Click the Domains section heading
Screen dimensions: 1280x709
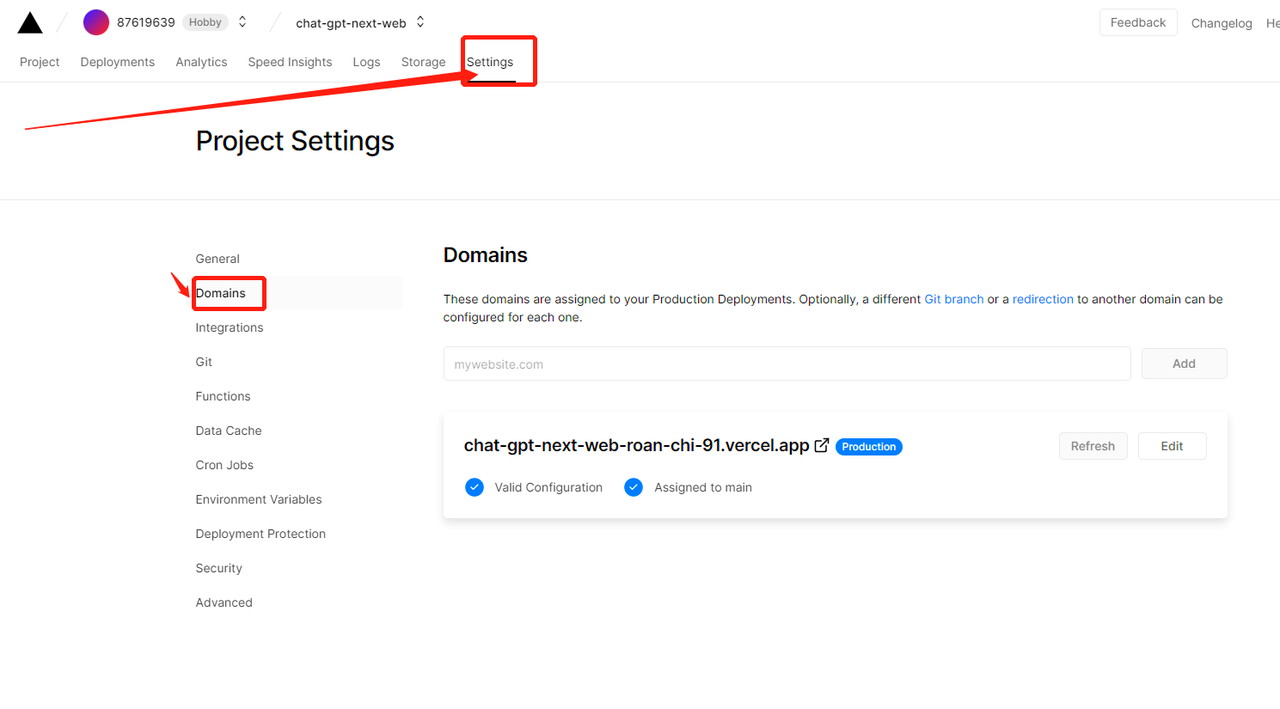tap(485, 255)
